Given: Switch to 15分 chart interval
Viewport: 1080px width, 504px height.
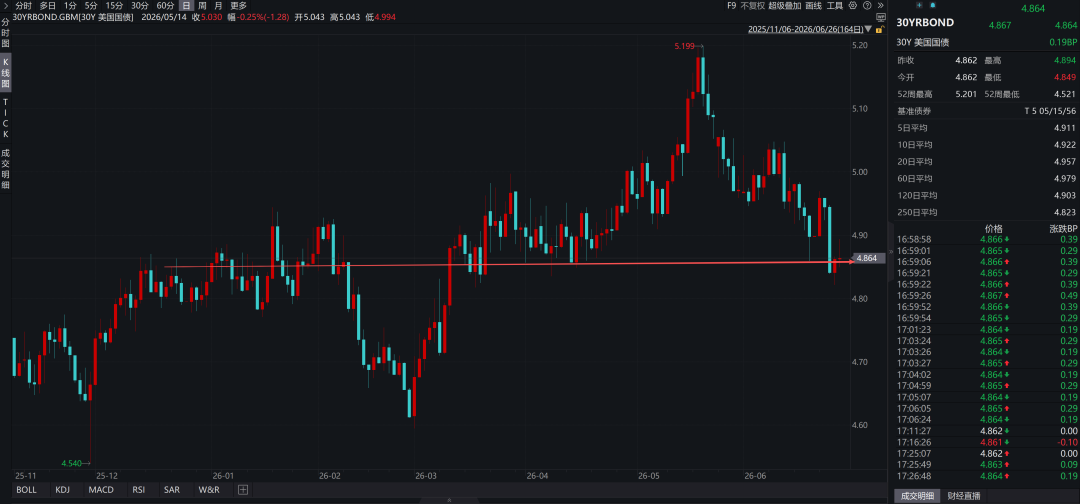Looking at the screenshot, I should [x=114, y=6].
